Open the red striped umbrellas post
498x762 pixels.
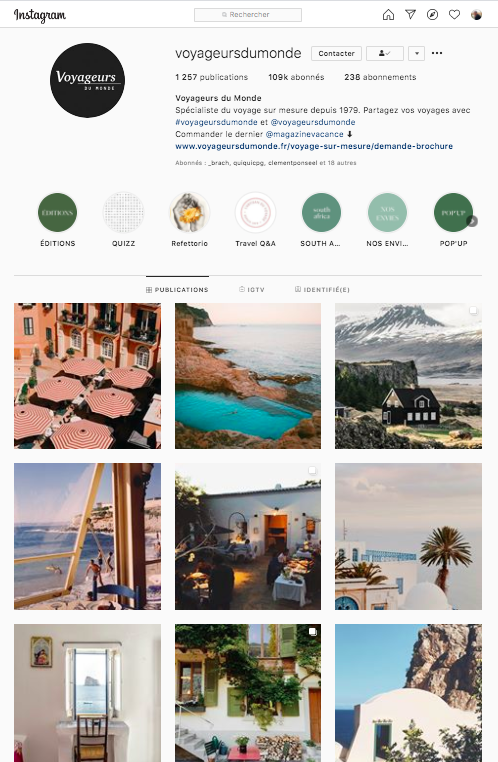87,376
